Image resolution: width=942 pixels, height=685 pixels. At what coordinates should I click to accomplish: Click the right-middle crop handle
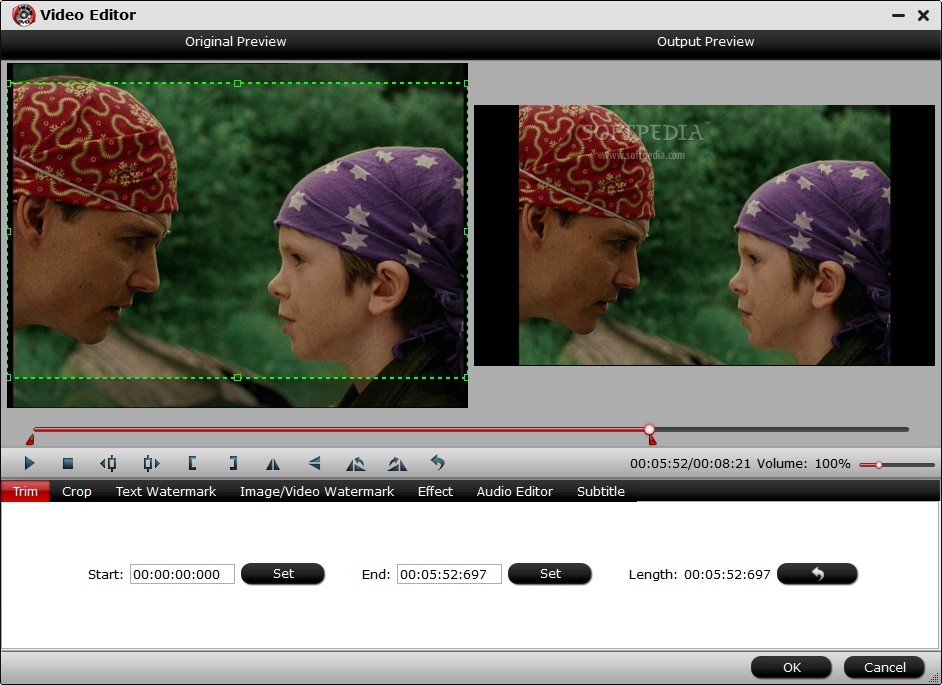click(466, 231)
